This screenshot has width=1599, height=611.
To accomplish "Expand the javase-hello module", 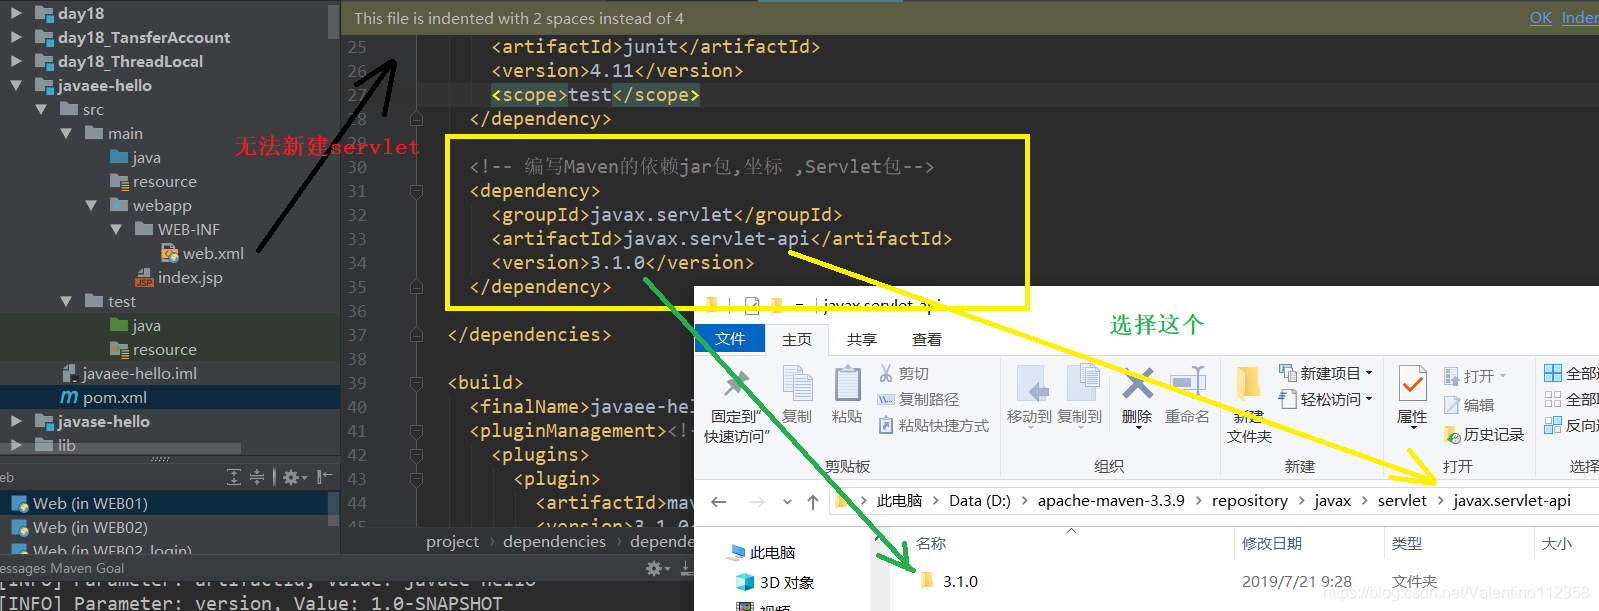I will tap(16, 421).
